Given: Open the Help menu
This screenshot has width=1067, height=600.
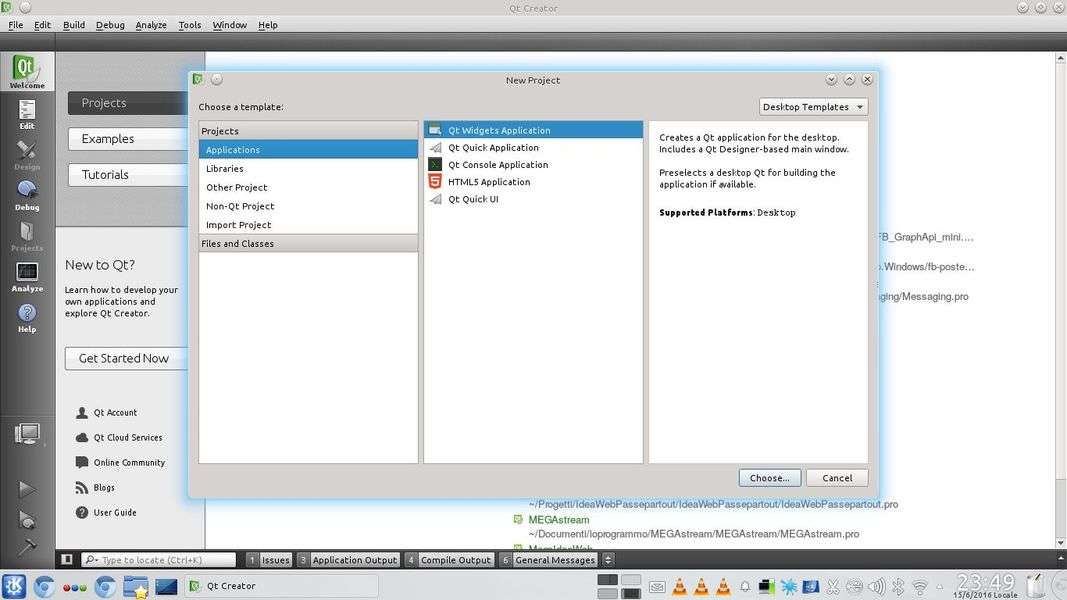Looking at the screenshot, I should [268, 24].
